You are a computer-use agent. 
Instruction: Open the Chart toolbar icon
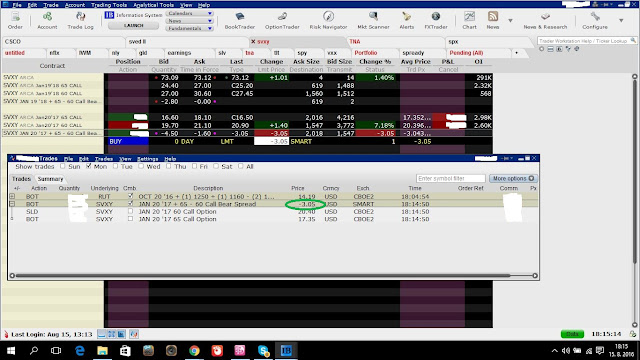469,21
